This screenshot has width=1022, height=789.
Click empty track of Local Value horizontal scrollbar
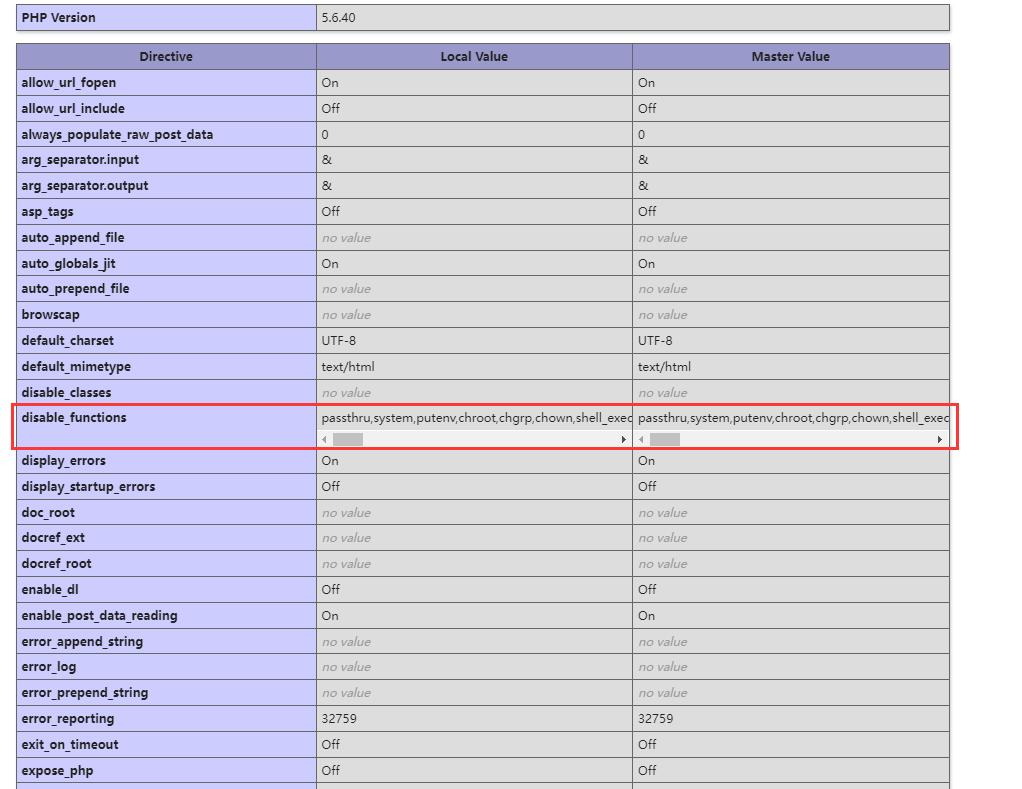point(490,440)
